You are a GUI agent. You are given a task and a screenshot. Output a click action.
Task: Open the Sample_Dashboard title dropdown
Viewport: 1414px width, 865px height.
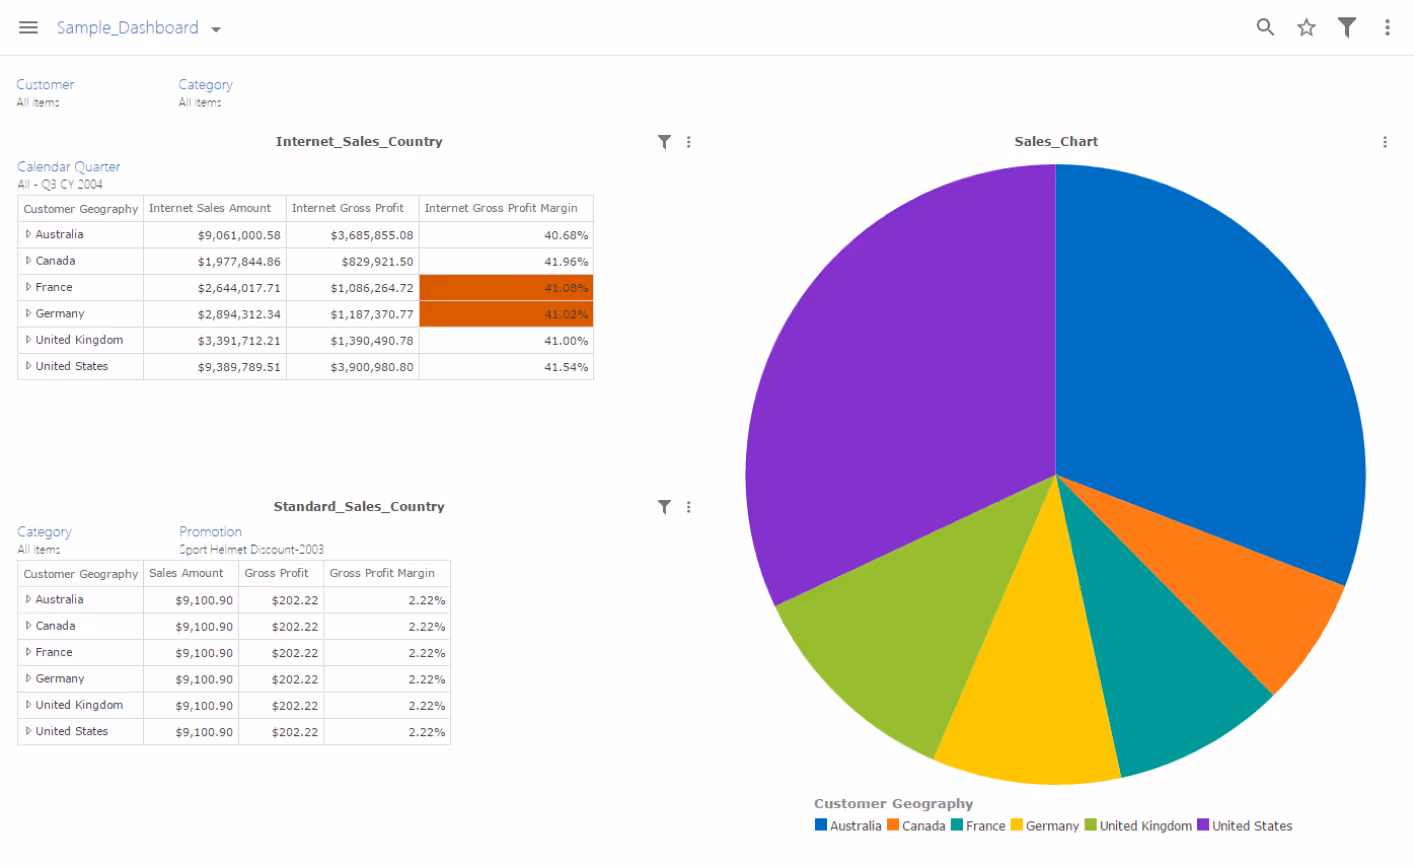(x=216, y=29)
